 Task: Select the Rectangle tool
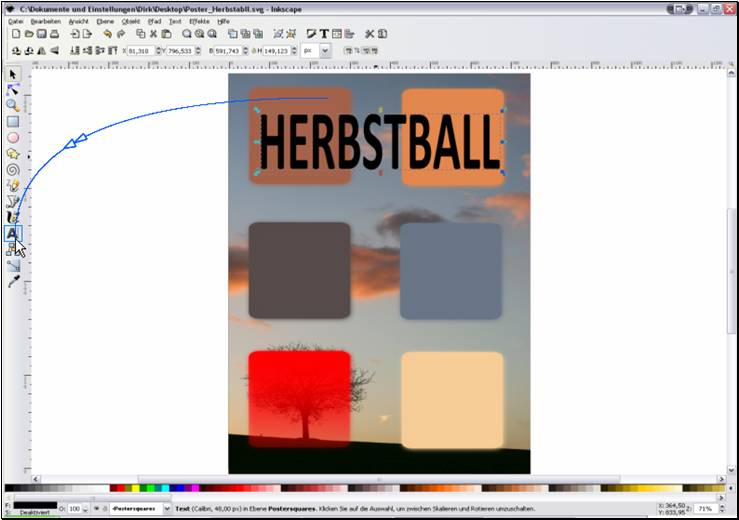point(13,121)
